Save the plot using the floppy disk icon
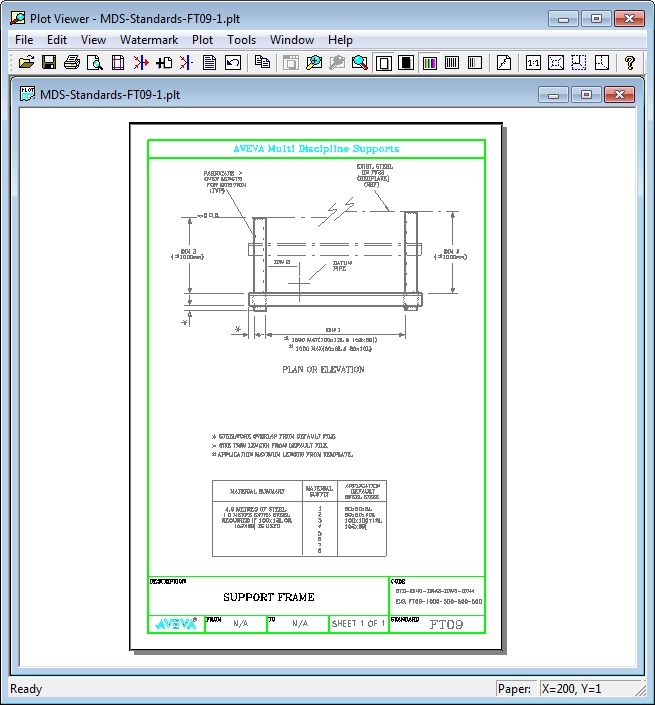Screen dimensions: 655x705 49,62
